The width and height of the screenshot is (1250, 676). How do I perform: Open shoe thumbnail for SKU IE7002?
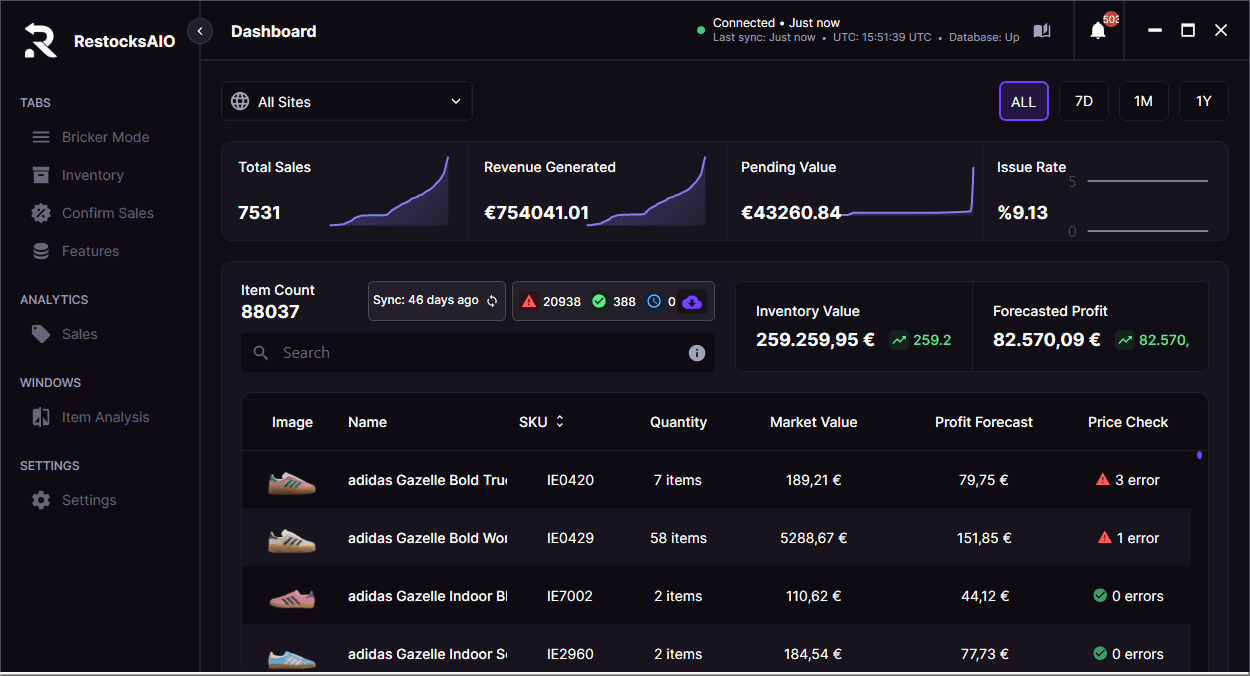292,597
